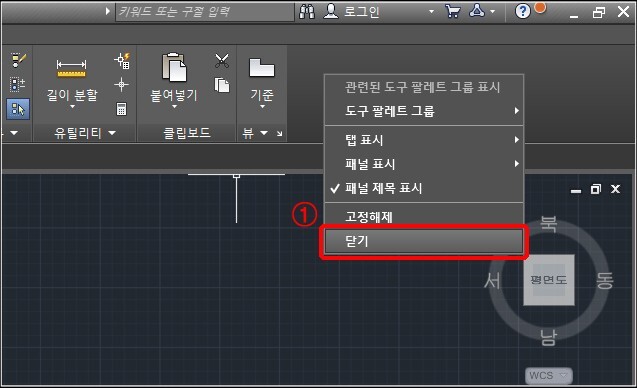Click the Cut scissors icon
637x388 pixels.
coord(222,61)
